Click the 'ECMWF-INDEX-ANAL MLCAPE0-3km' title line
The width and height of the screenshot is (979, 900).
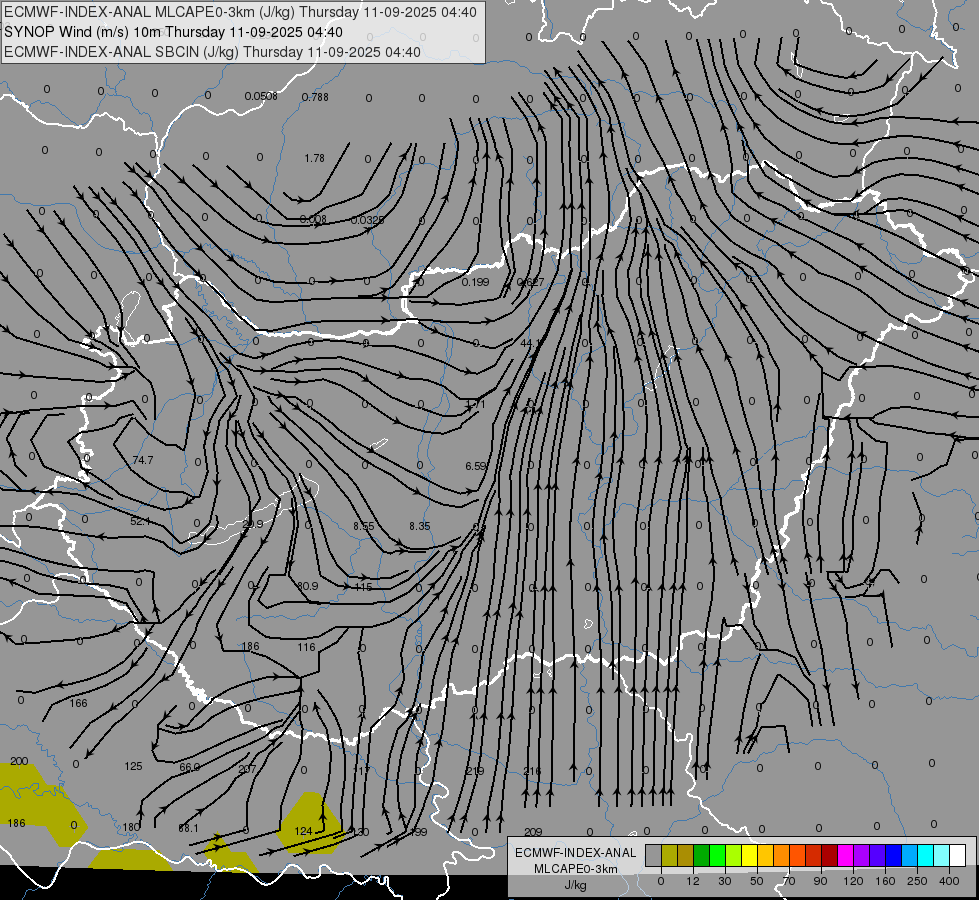click(240, 12)
